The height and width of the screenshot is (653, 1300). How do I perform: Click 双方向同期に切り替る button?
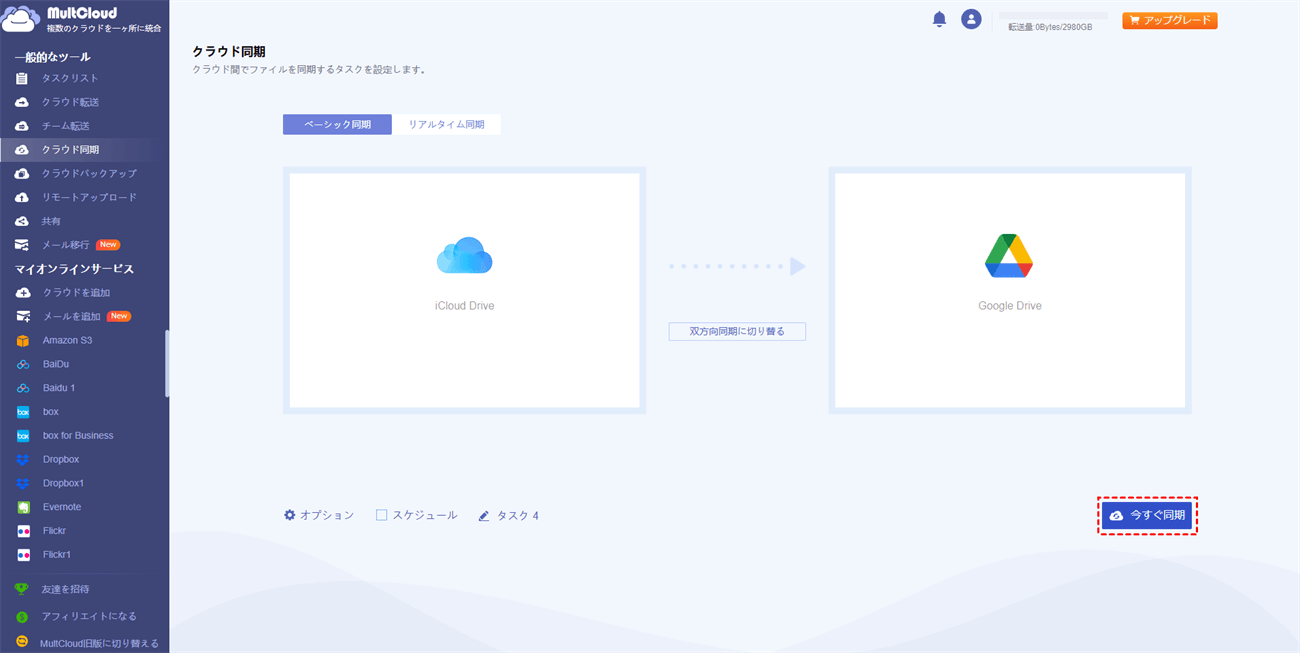pos(737,331)
